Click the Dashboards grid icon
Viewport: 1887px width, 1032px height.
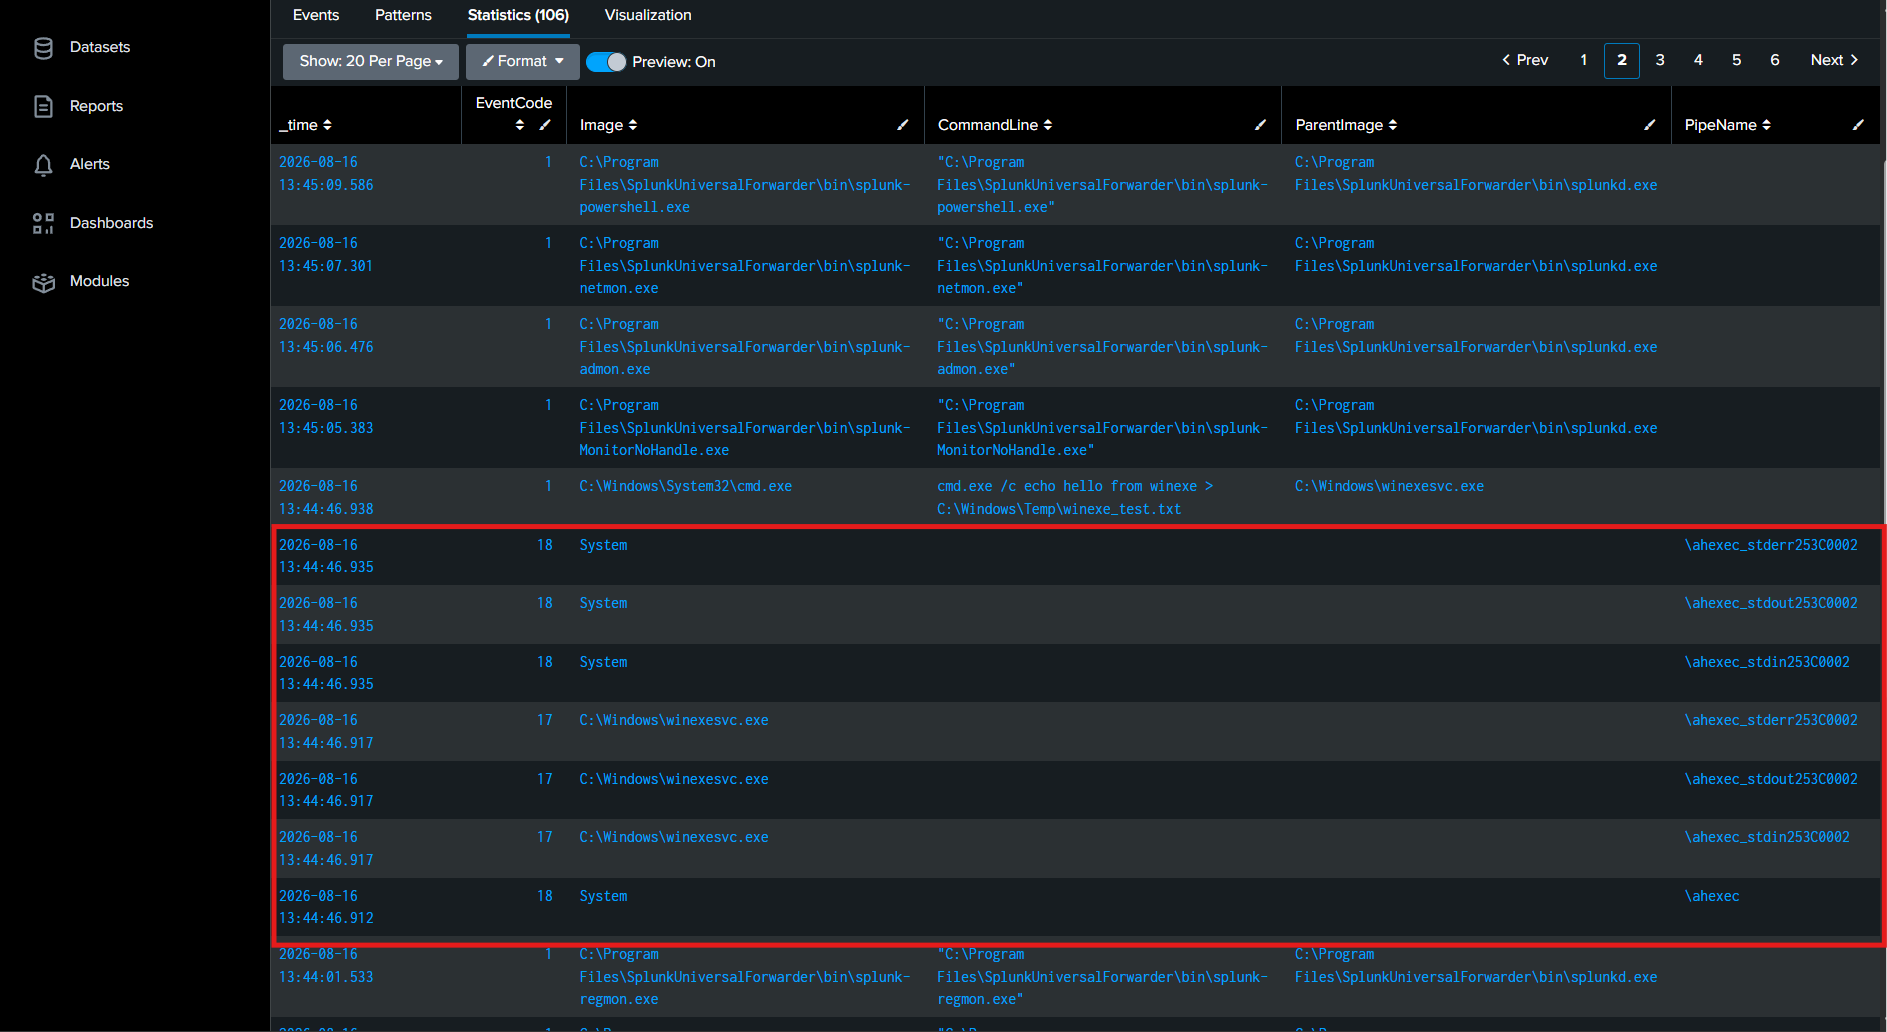43,223
